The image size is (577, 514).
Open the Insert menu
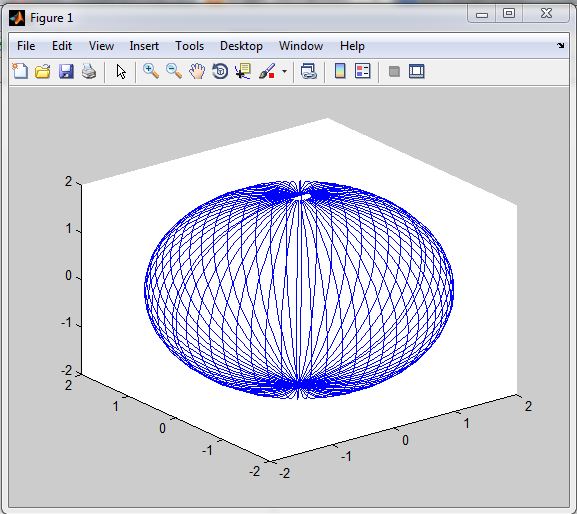[144, 46]
